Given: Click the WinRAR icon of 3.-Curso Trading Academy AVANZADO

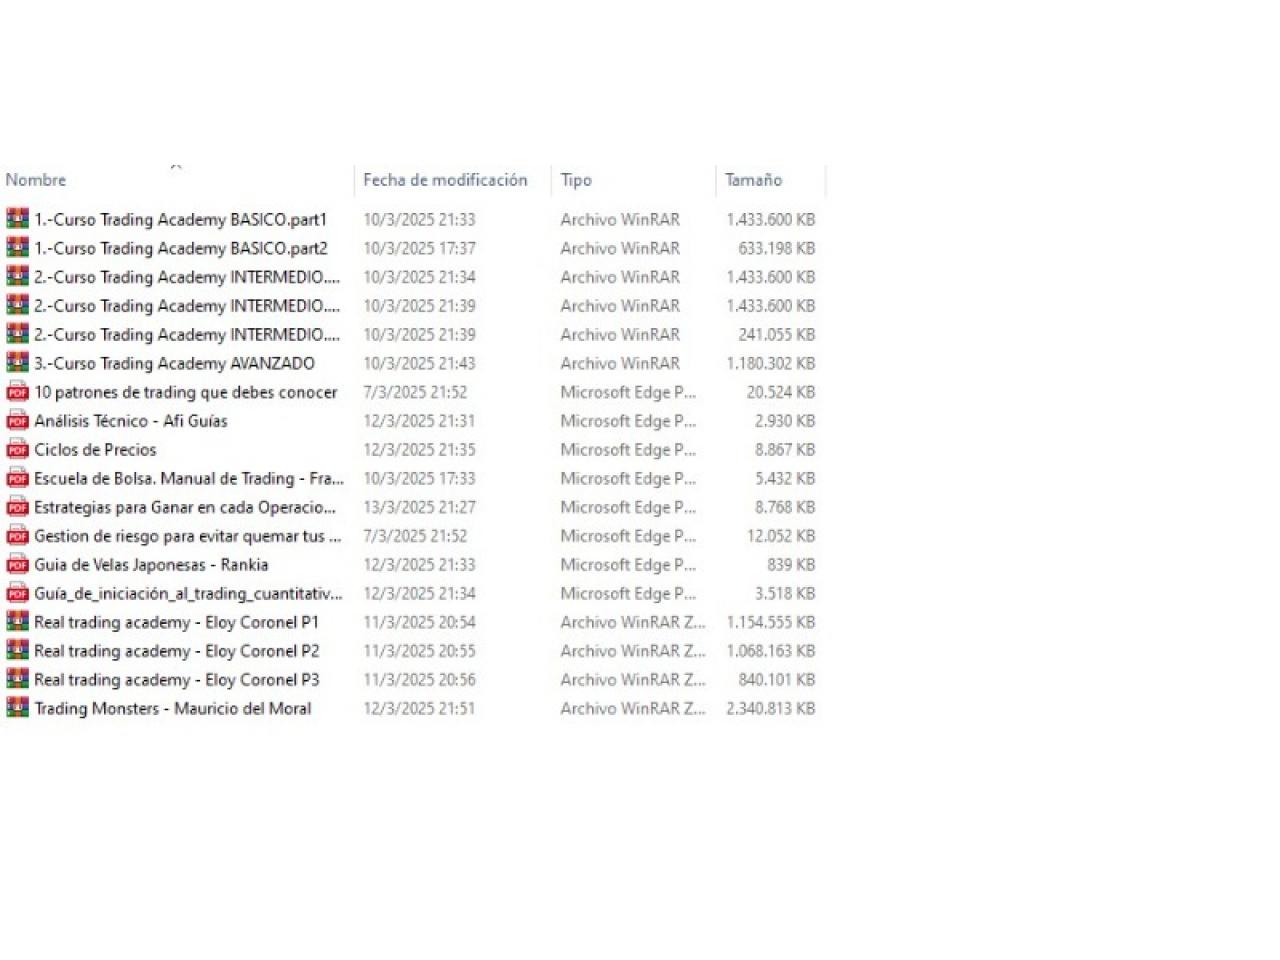Looking at the screenshot, I should 18,363.
